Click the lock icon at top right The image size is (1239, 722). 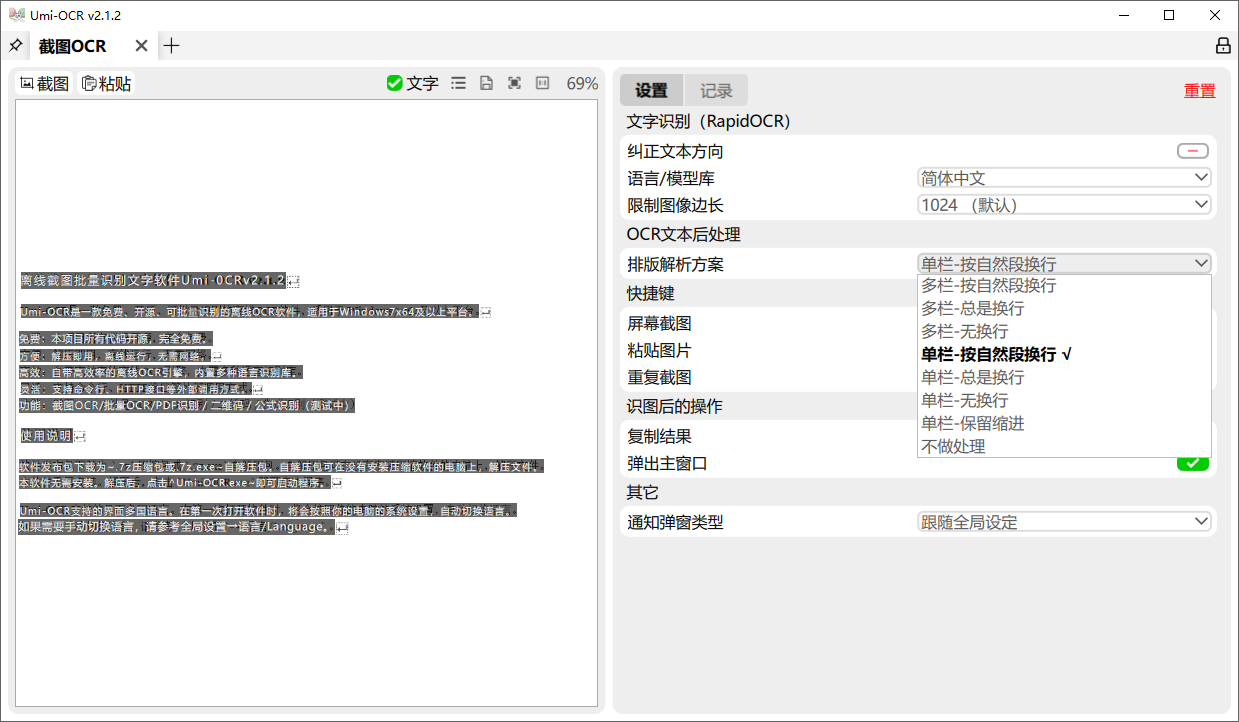pyautogui.click(x=1222, y=46)
